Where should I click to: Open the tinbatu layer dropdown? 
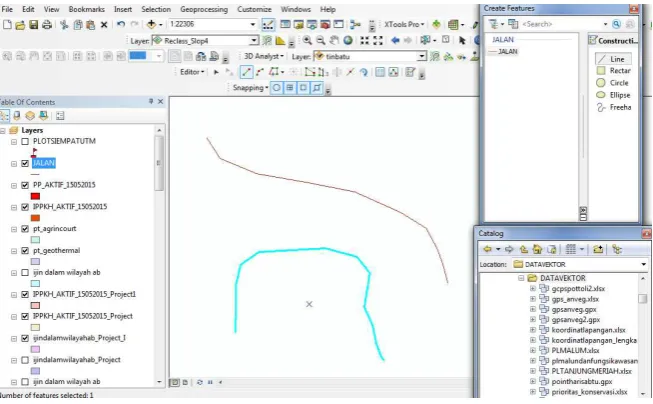(422, 56)
